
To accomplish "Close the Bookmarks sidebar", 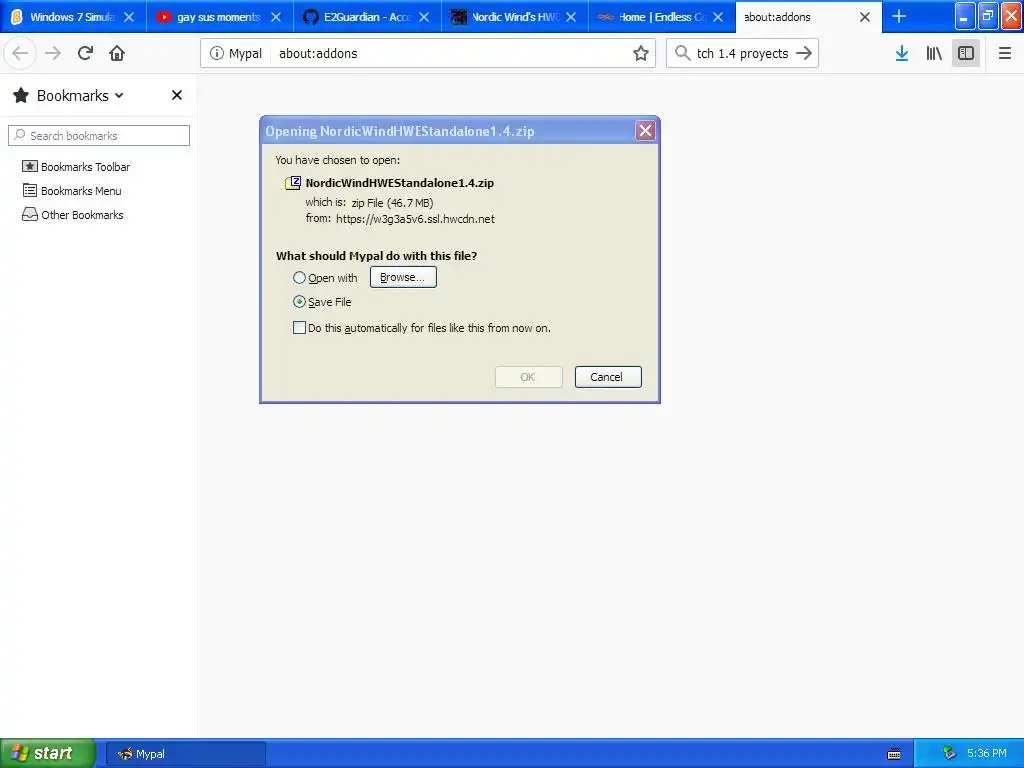I will pyautogui.click(x=176, y=95).
